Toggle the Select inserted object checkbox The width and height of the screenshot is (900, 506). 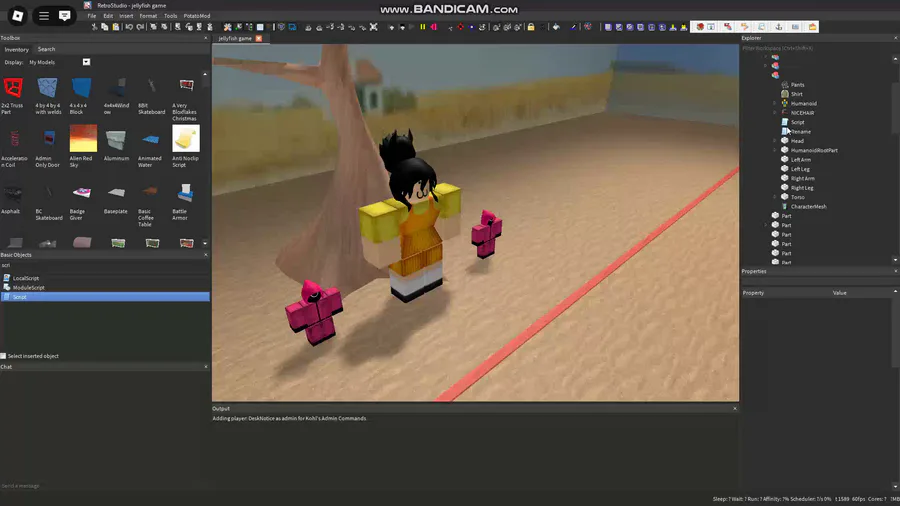pyautogui.click(x=3, y=356)
